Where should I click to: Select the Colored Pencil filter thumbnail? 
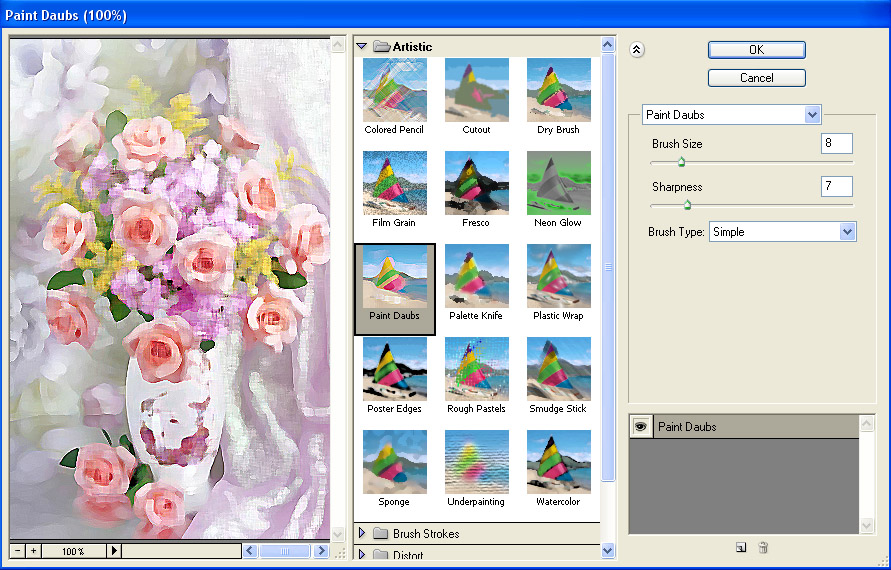tap(394, 90)
